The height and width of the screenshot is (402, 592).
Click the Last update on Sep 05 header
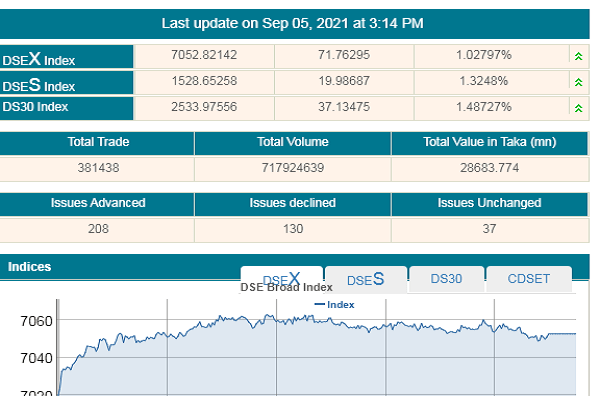[293, 23]
